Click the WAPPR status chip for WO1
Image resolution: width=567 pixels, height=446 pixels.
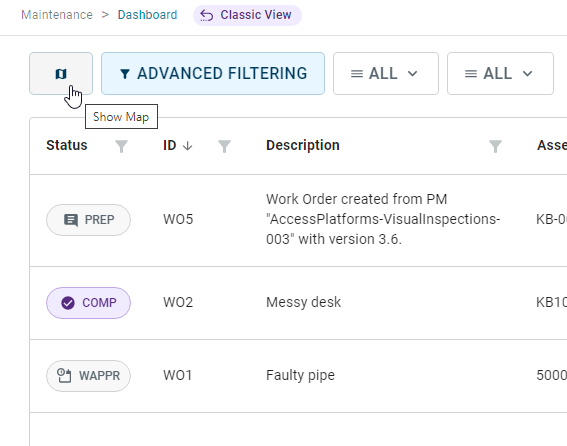tap(88, 376)
